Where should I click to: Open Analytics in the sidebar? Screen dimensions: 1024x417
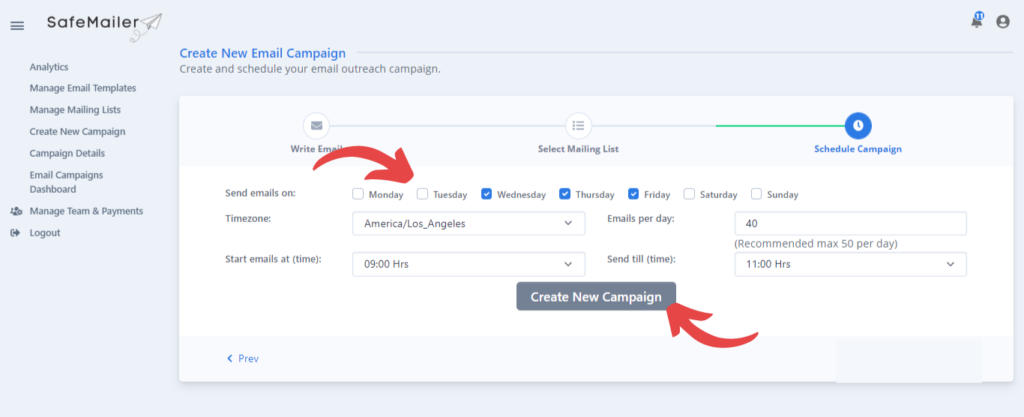(49, 67)
